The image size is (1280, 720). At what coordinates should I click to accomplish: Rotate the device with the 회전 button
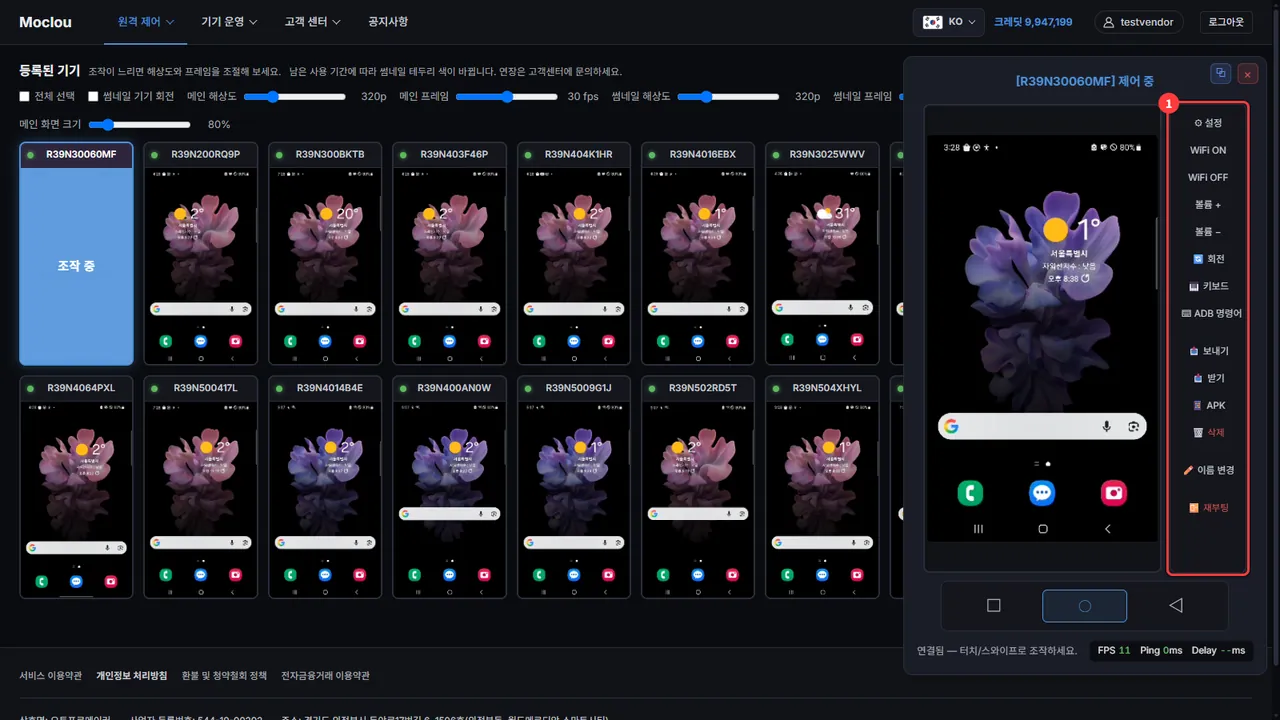click(x=1208, y=259)
